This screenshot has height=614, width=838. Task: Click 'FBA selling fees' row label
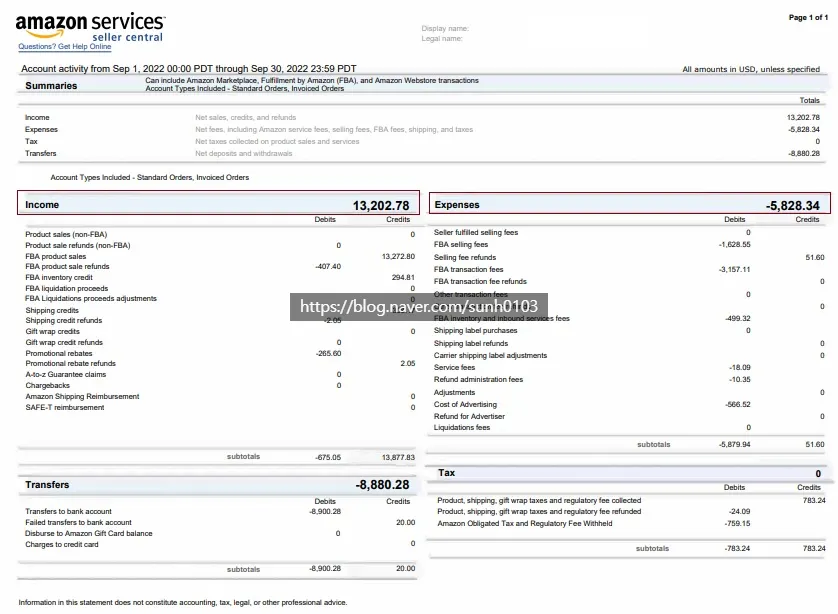point(461,245)
